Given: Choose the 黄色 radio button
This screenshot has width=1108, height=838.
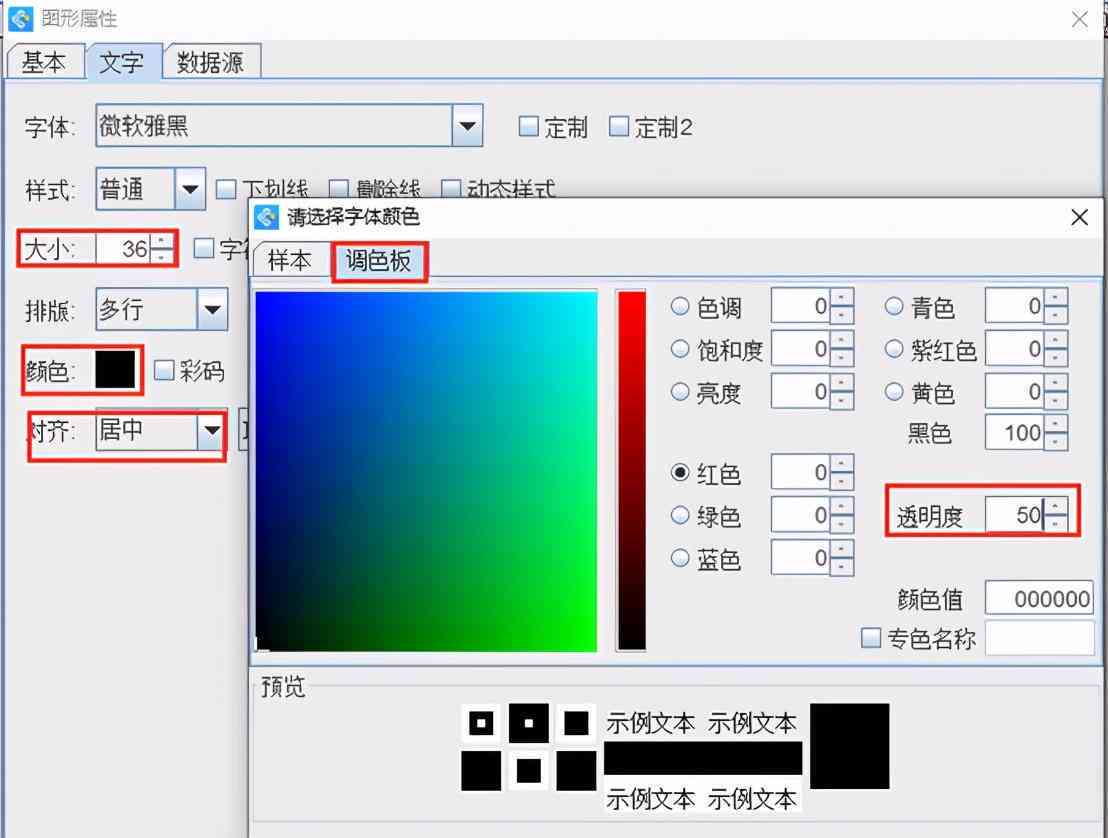Looking at the screenshot, I should tap(894, 391).
